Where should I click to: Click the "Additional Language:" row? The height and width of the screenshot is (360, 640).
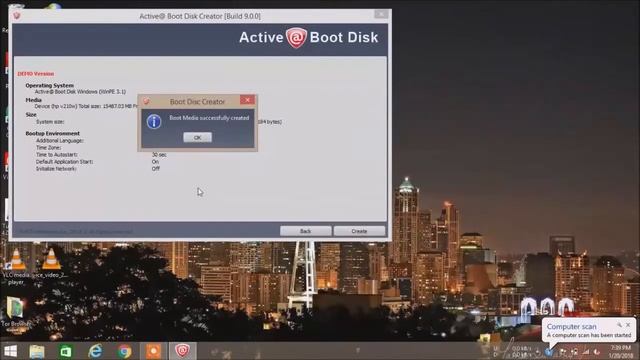(60, 140)
